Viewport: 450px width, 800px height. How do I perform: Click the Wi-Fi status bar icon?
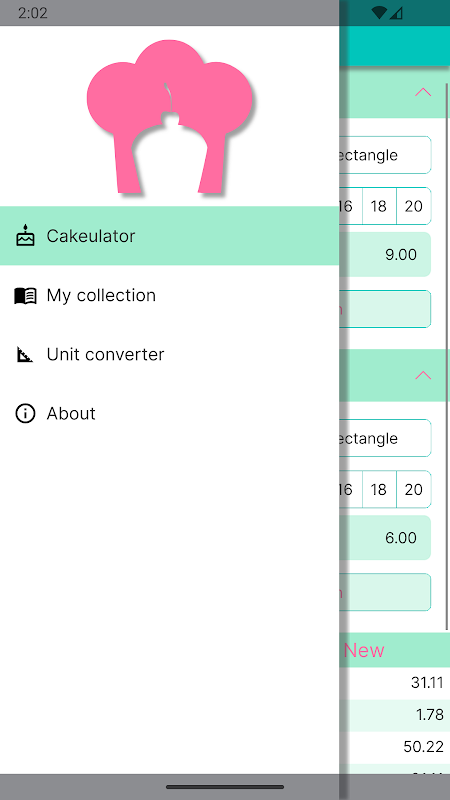(379, 13)
